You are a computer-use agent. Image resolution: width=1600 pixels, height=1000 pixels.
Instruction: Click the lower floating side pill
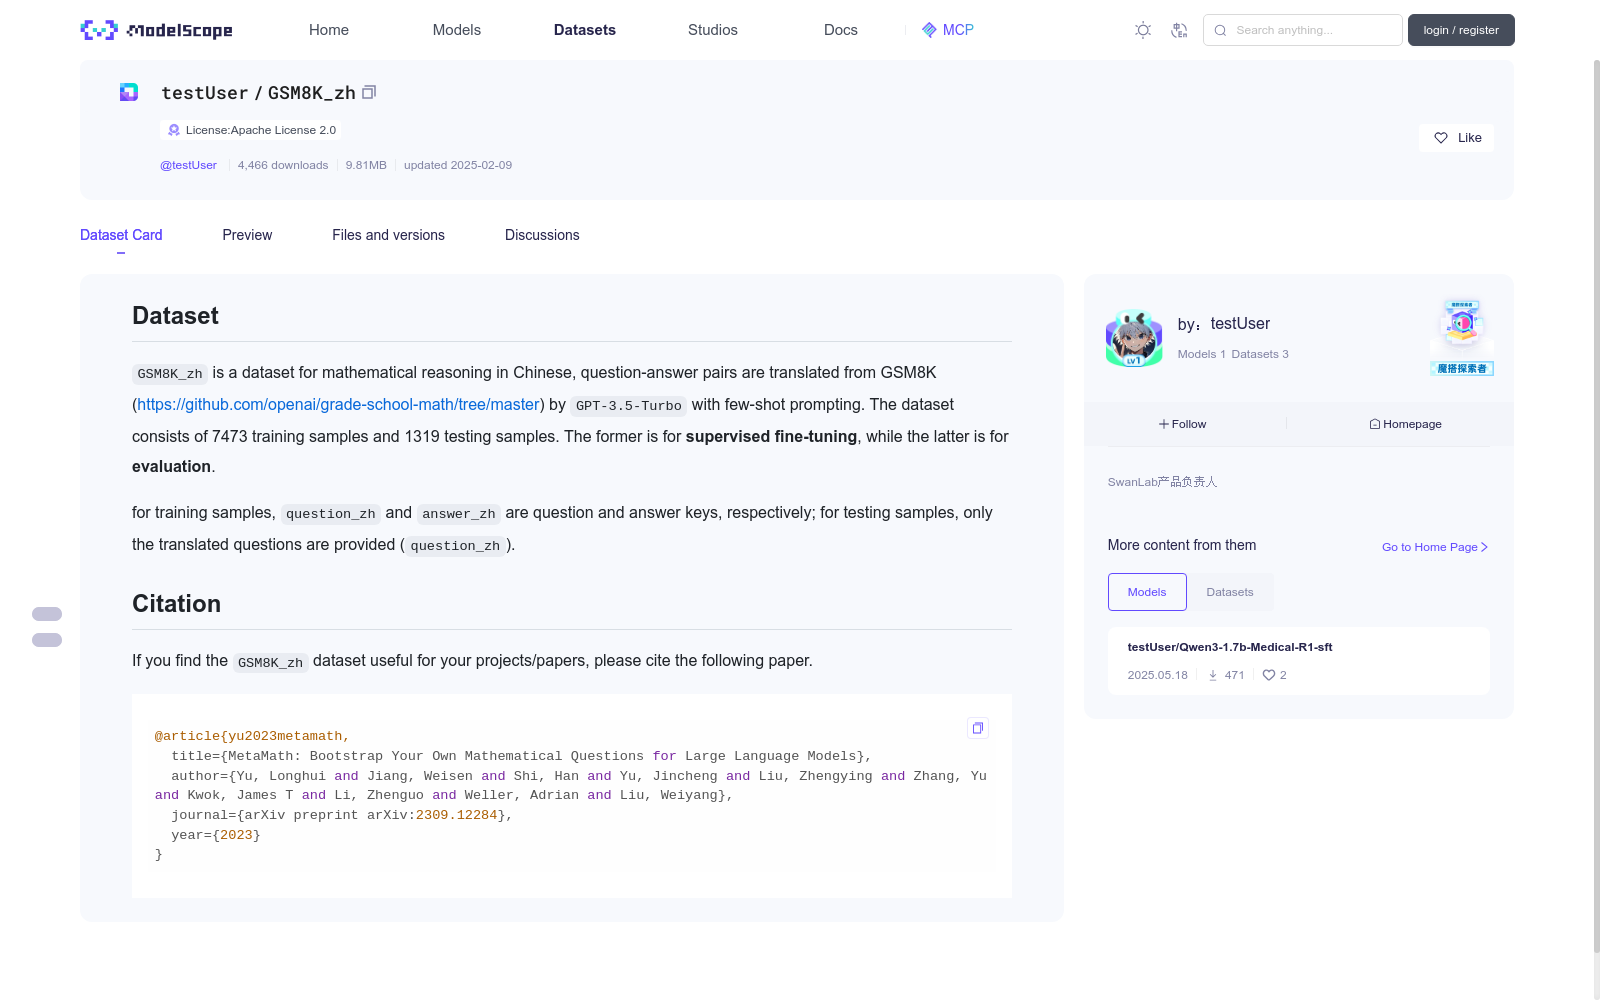coord(47,640)
